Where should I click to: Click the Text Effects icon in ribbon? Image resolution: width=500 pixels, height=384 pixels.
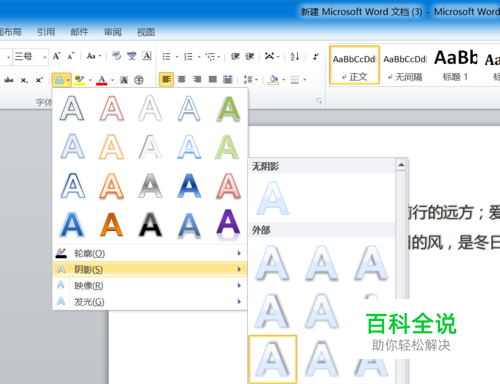(59, 80)
